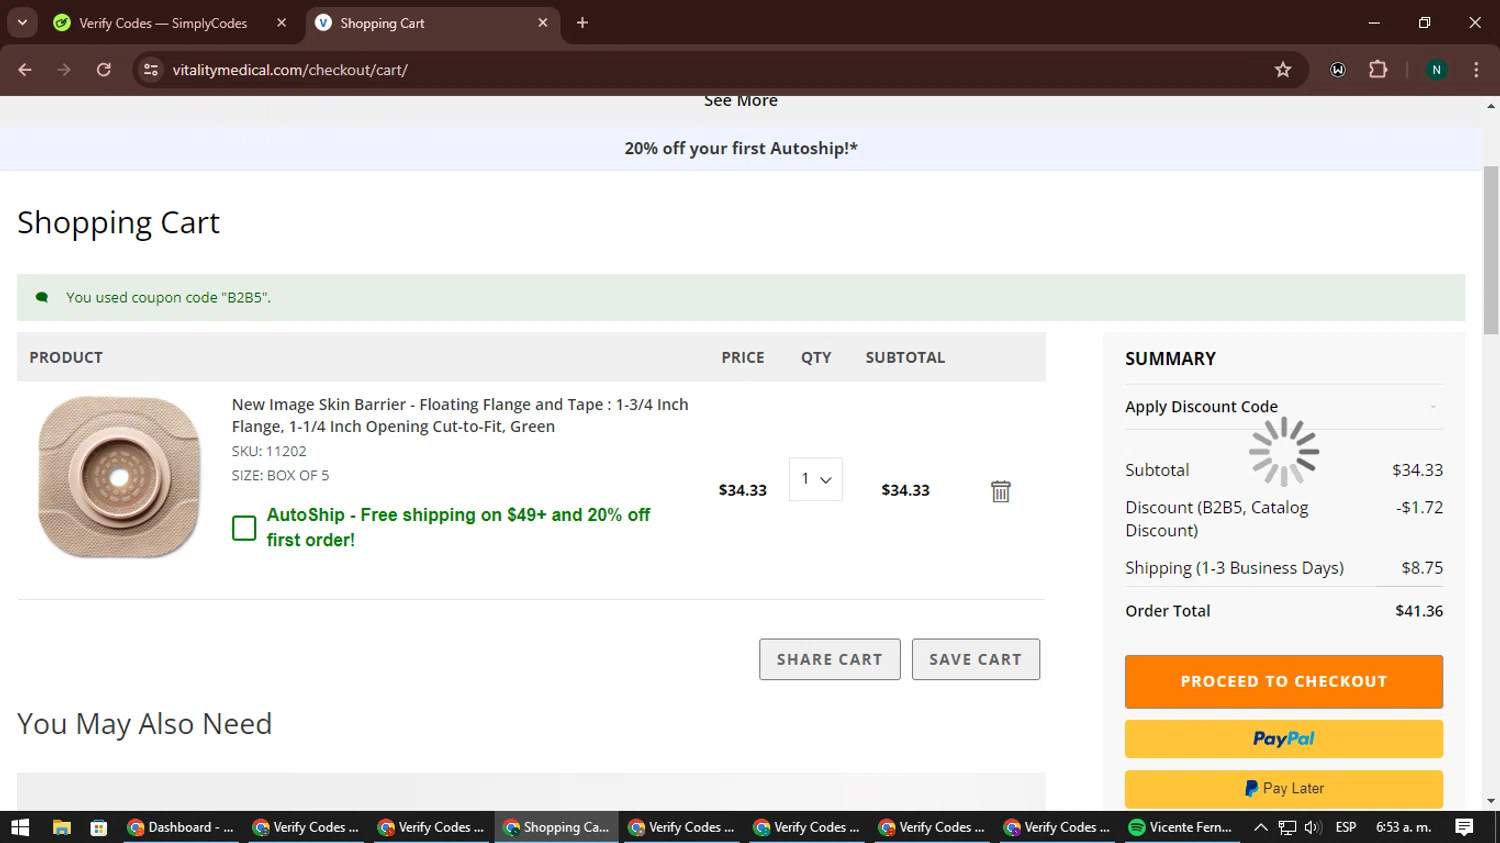Select the Shopping Cart browser tab
The image size is (1500, 843).
[x=430, y=23]
